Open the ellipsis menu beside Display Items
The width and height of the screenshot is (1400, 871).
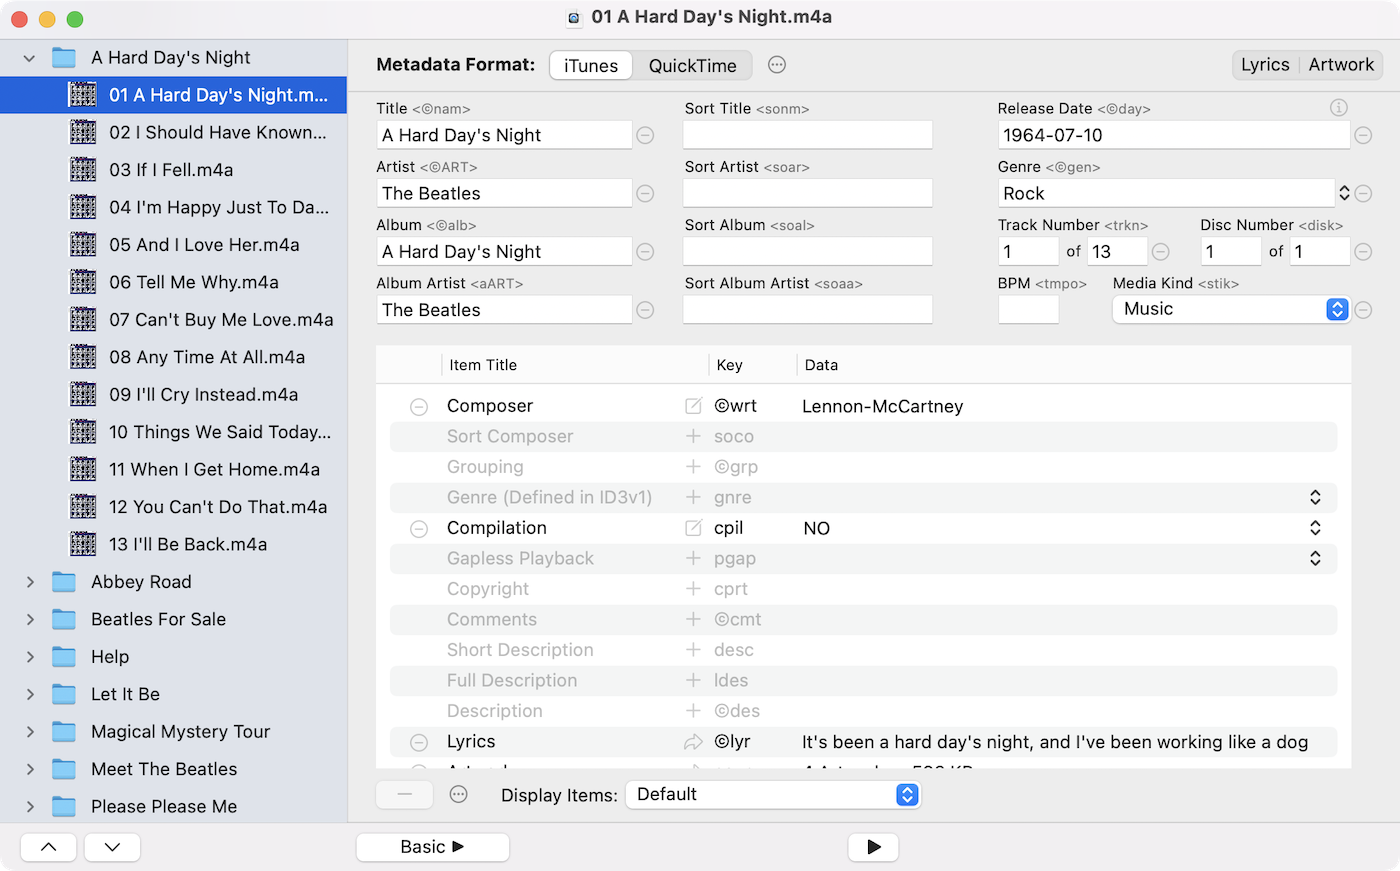(x=459, y=795)
